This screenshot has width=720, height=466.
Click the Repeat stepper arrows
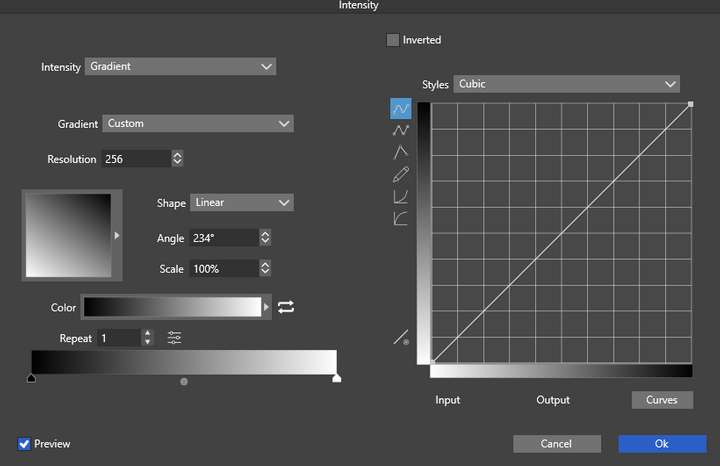click(x=147, y=337)
